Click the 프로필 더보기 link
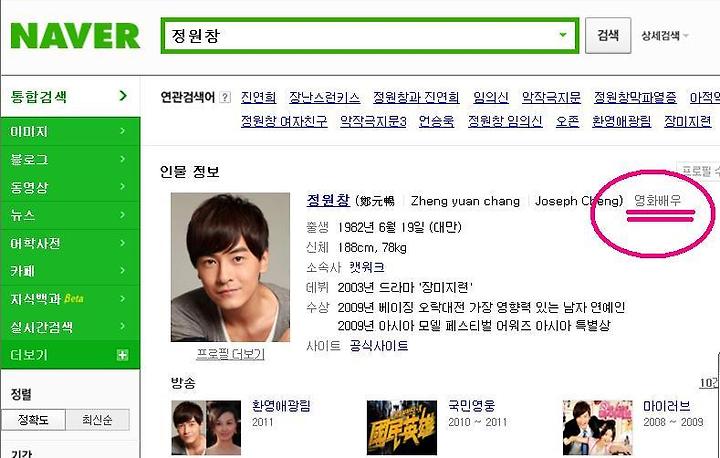Image resolution: width=720 pixels, height=458 pixels. pyautogui.click(x=231, y=354)
